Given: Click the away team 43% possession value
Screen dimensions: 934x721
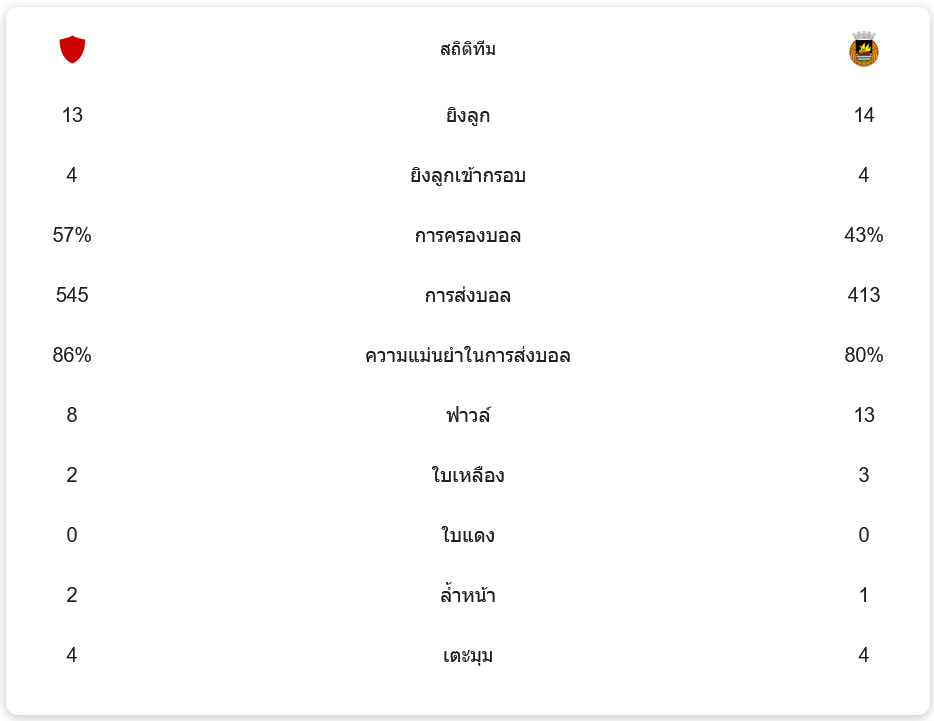Looking at the screenshot, I should (x=864, y=235).
